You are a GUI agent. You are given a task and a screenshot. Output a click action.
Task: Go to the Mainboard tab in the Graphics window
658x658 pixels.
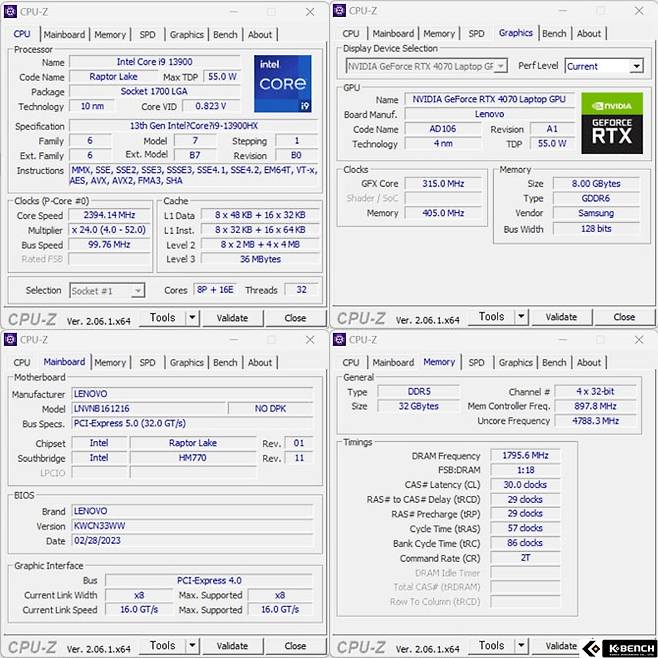[x=393, y=34]
